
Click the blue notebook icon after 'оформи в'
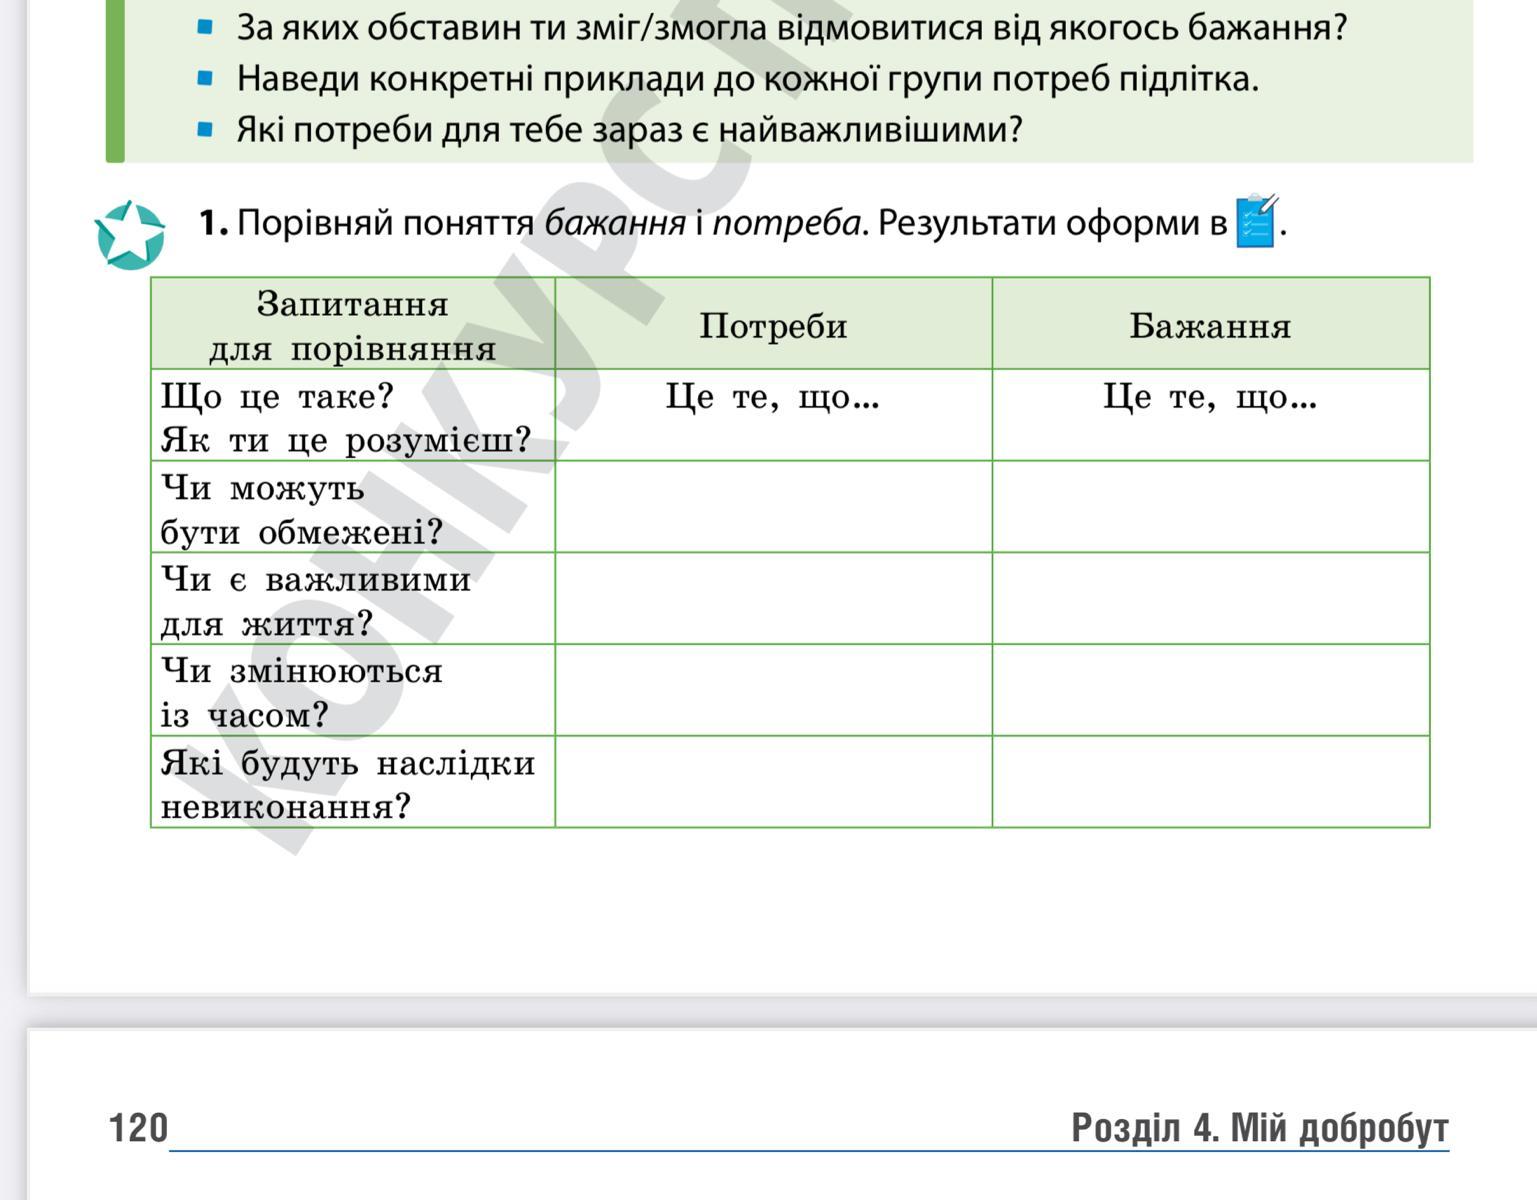[1257, 221]
